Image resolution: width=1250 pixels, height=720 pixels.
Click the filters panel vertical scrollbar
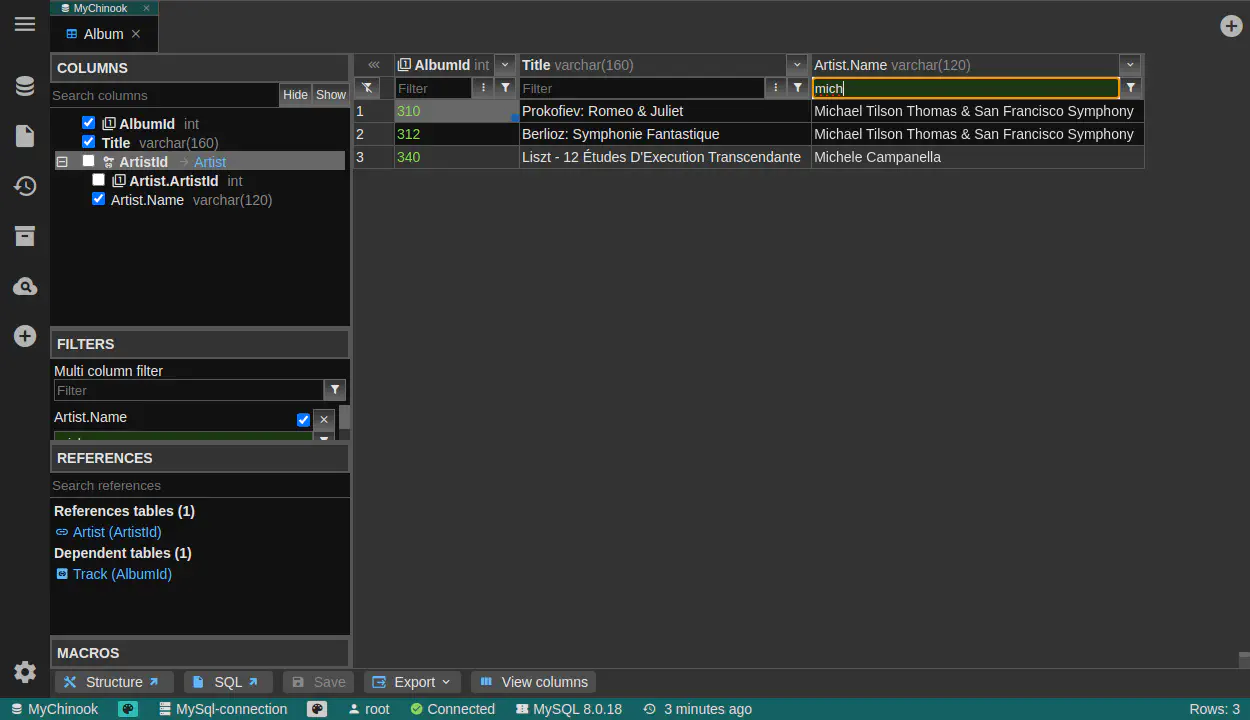(344, 418)
